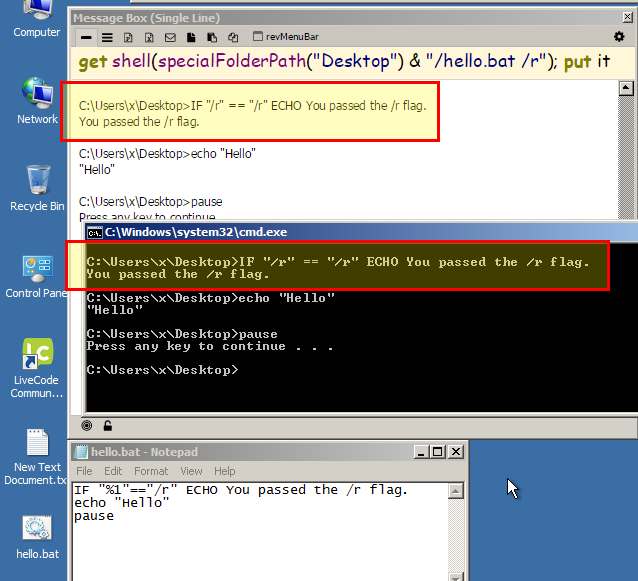The image size is (638, 581).
Task: Click the cmd.exe window title bar
Action: click(x=361, y=232)
